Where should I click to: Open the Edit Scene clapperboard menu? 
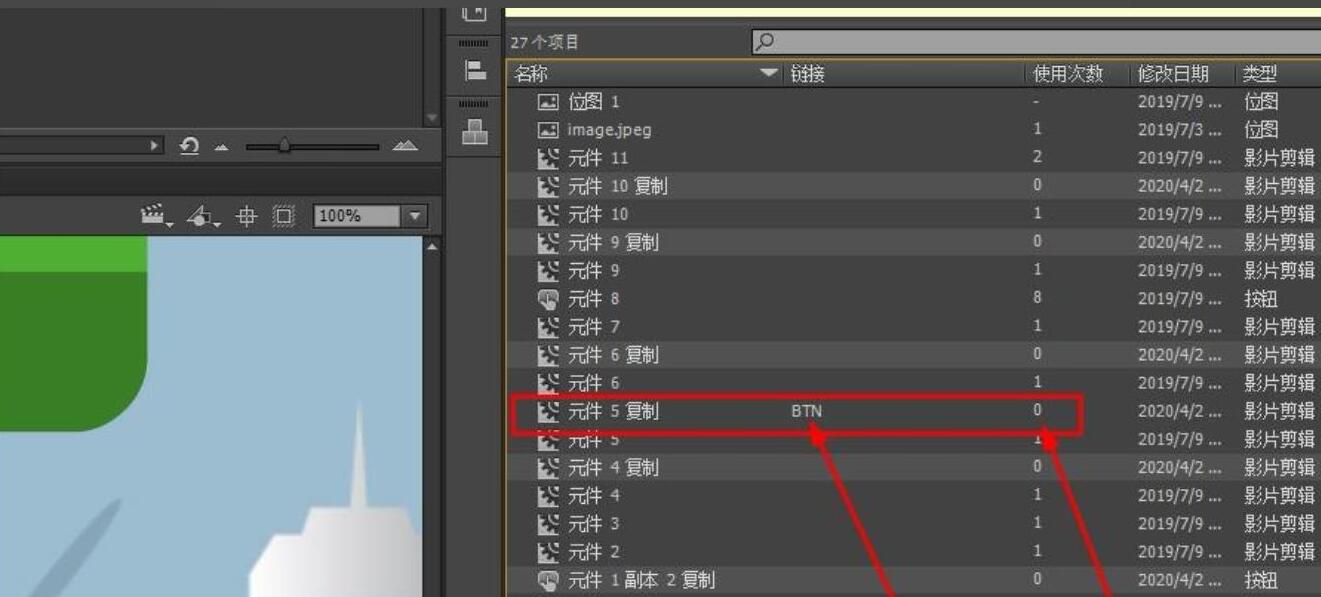tap(155, 215)
